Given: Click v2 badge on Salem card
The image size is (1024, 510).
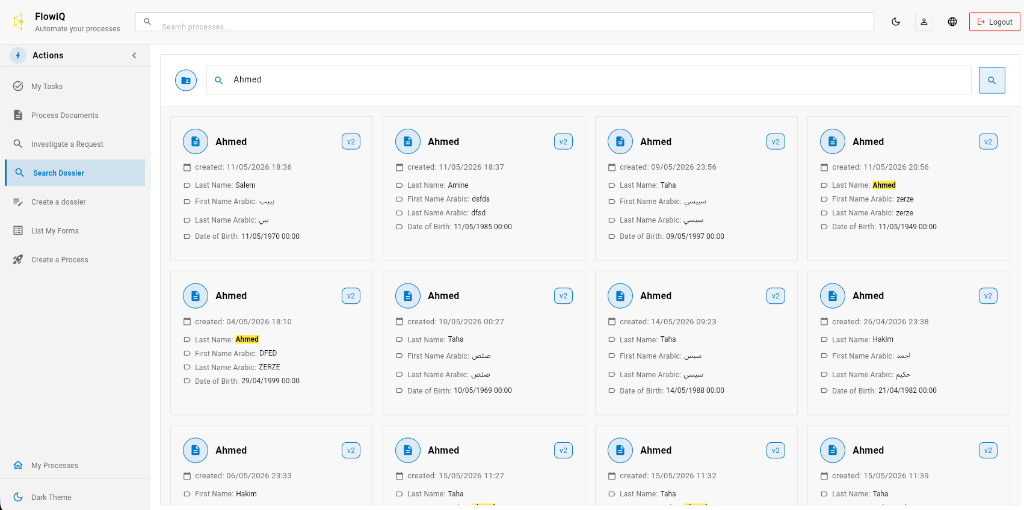Looking at the screenshot, I should coord(351,141).
